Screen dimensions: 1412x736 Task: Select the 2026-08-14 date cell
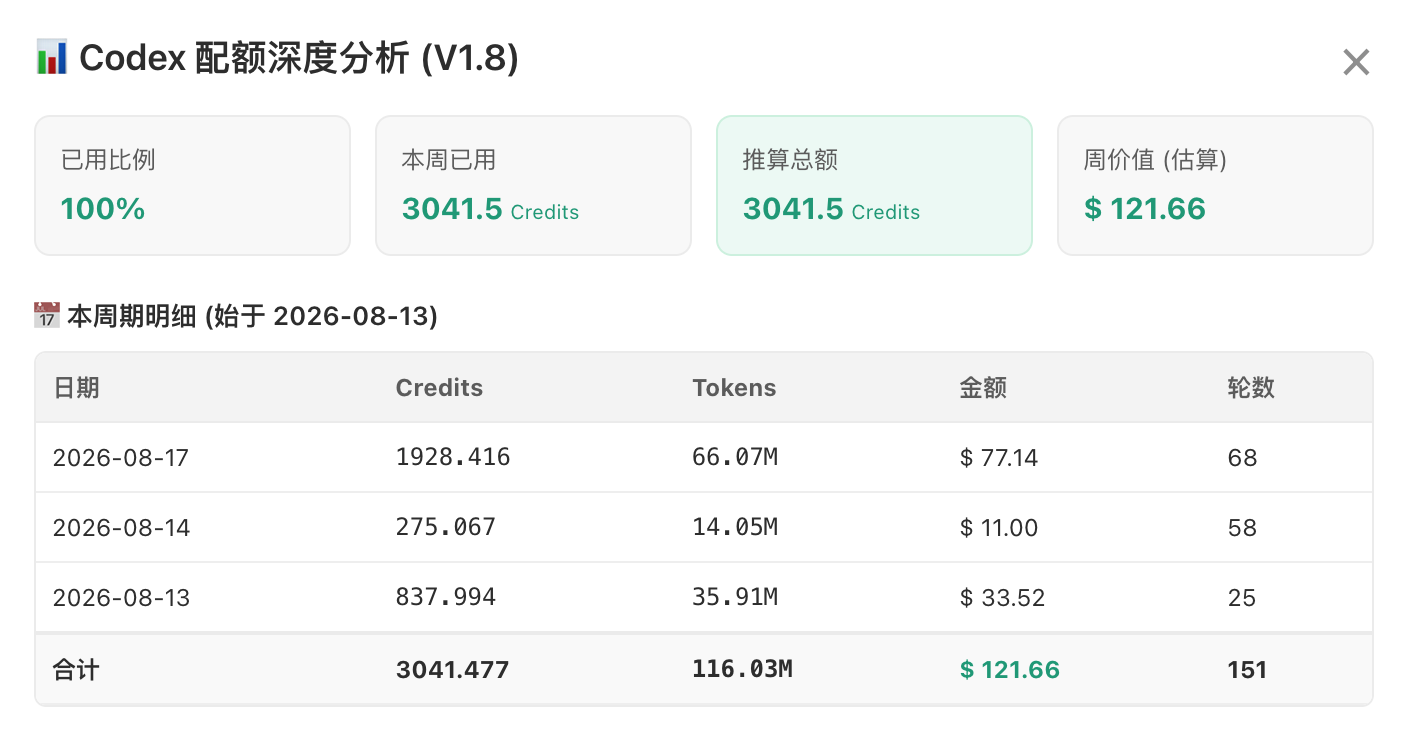121,528
